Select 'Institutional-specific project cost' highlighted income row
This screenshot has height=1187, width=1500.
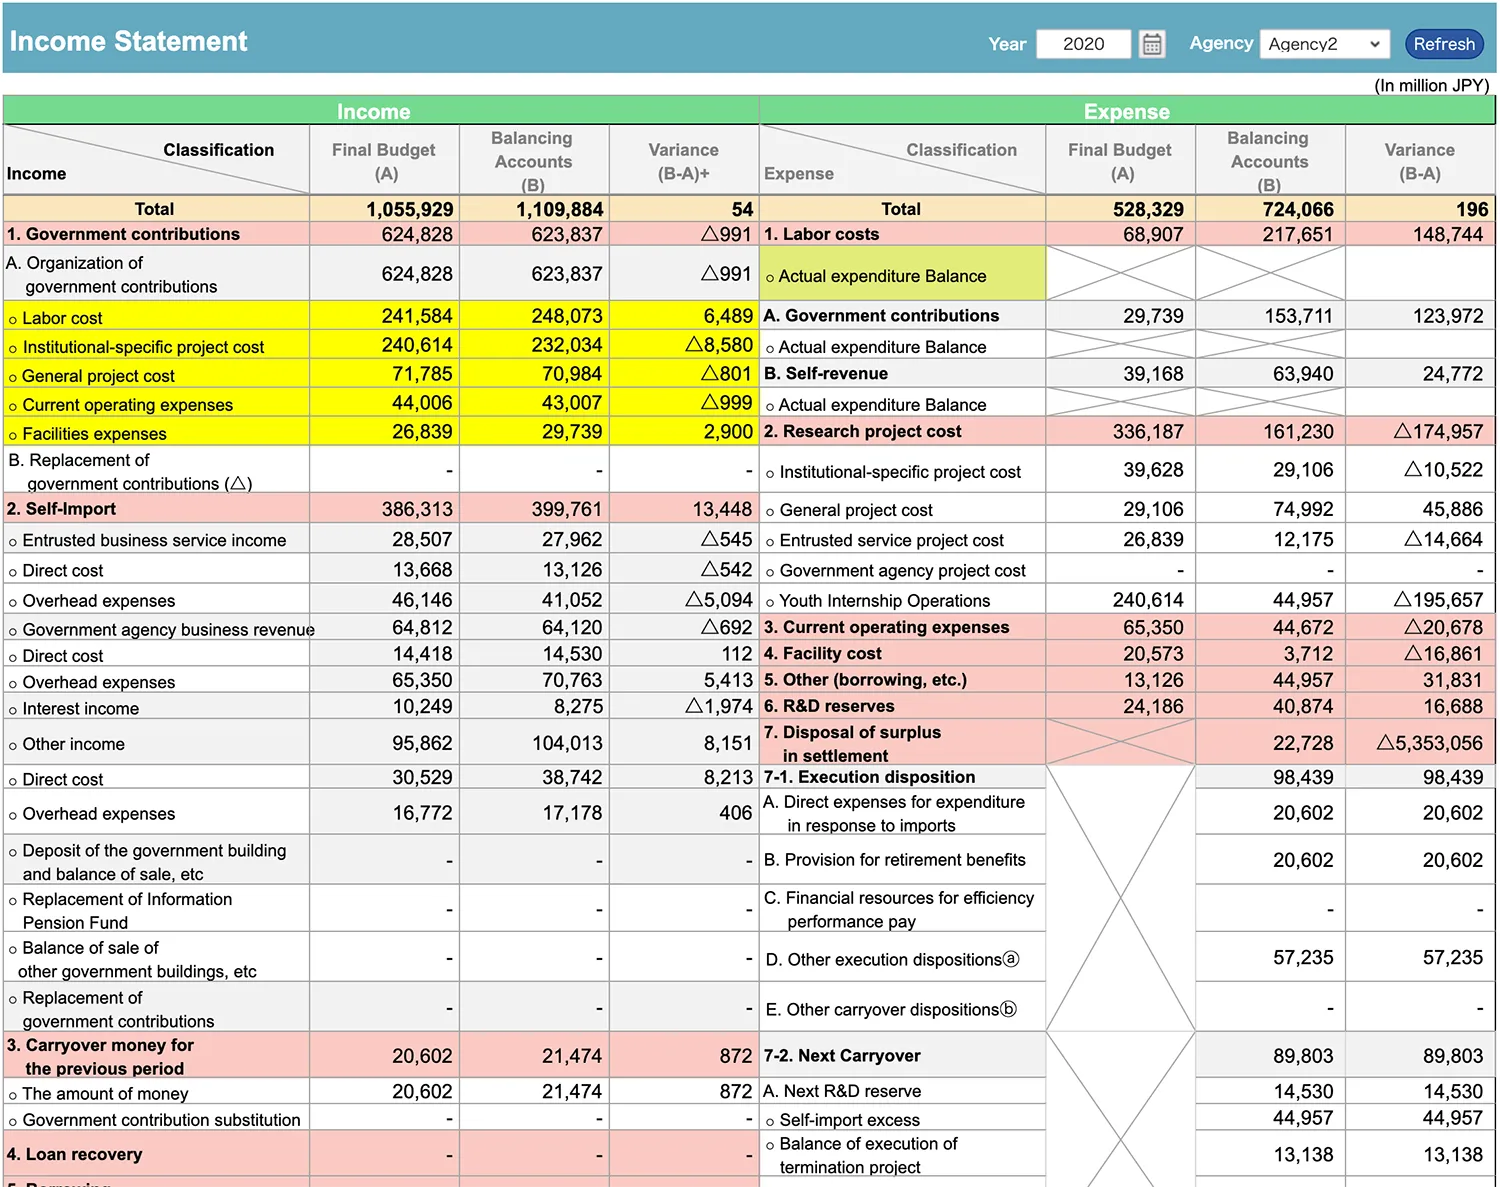pos(381,346)
